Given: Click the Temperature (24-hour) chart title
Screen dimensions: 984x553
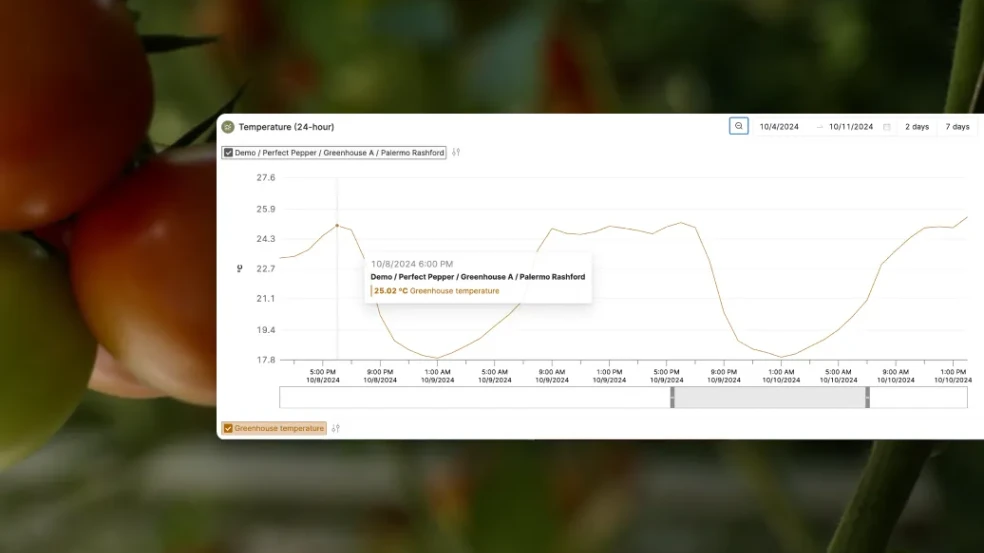Looking at the screenshot, I should click(x=286, y=127).
